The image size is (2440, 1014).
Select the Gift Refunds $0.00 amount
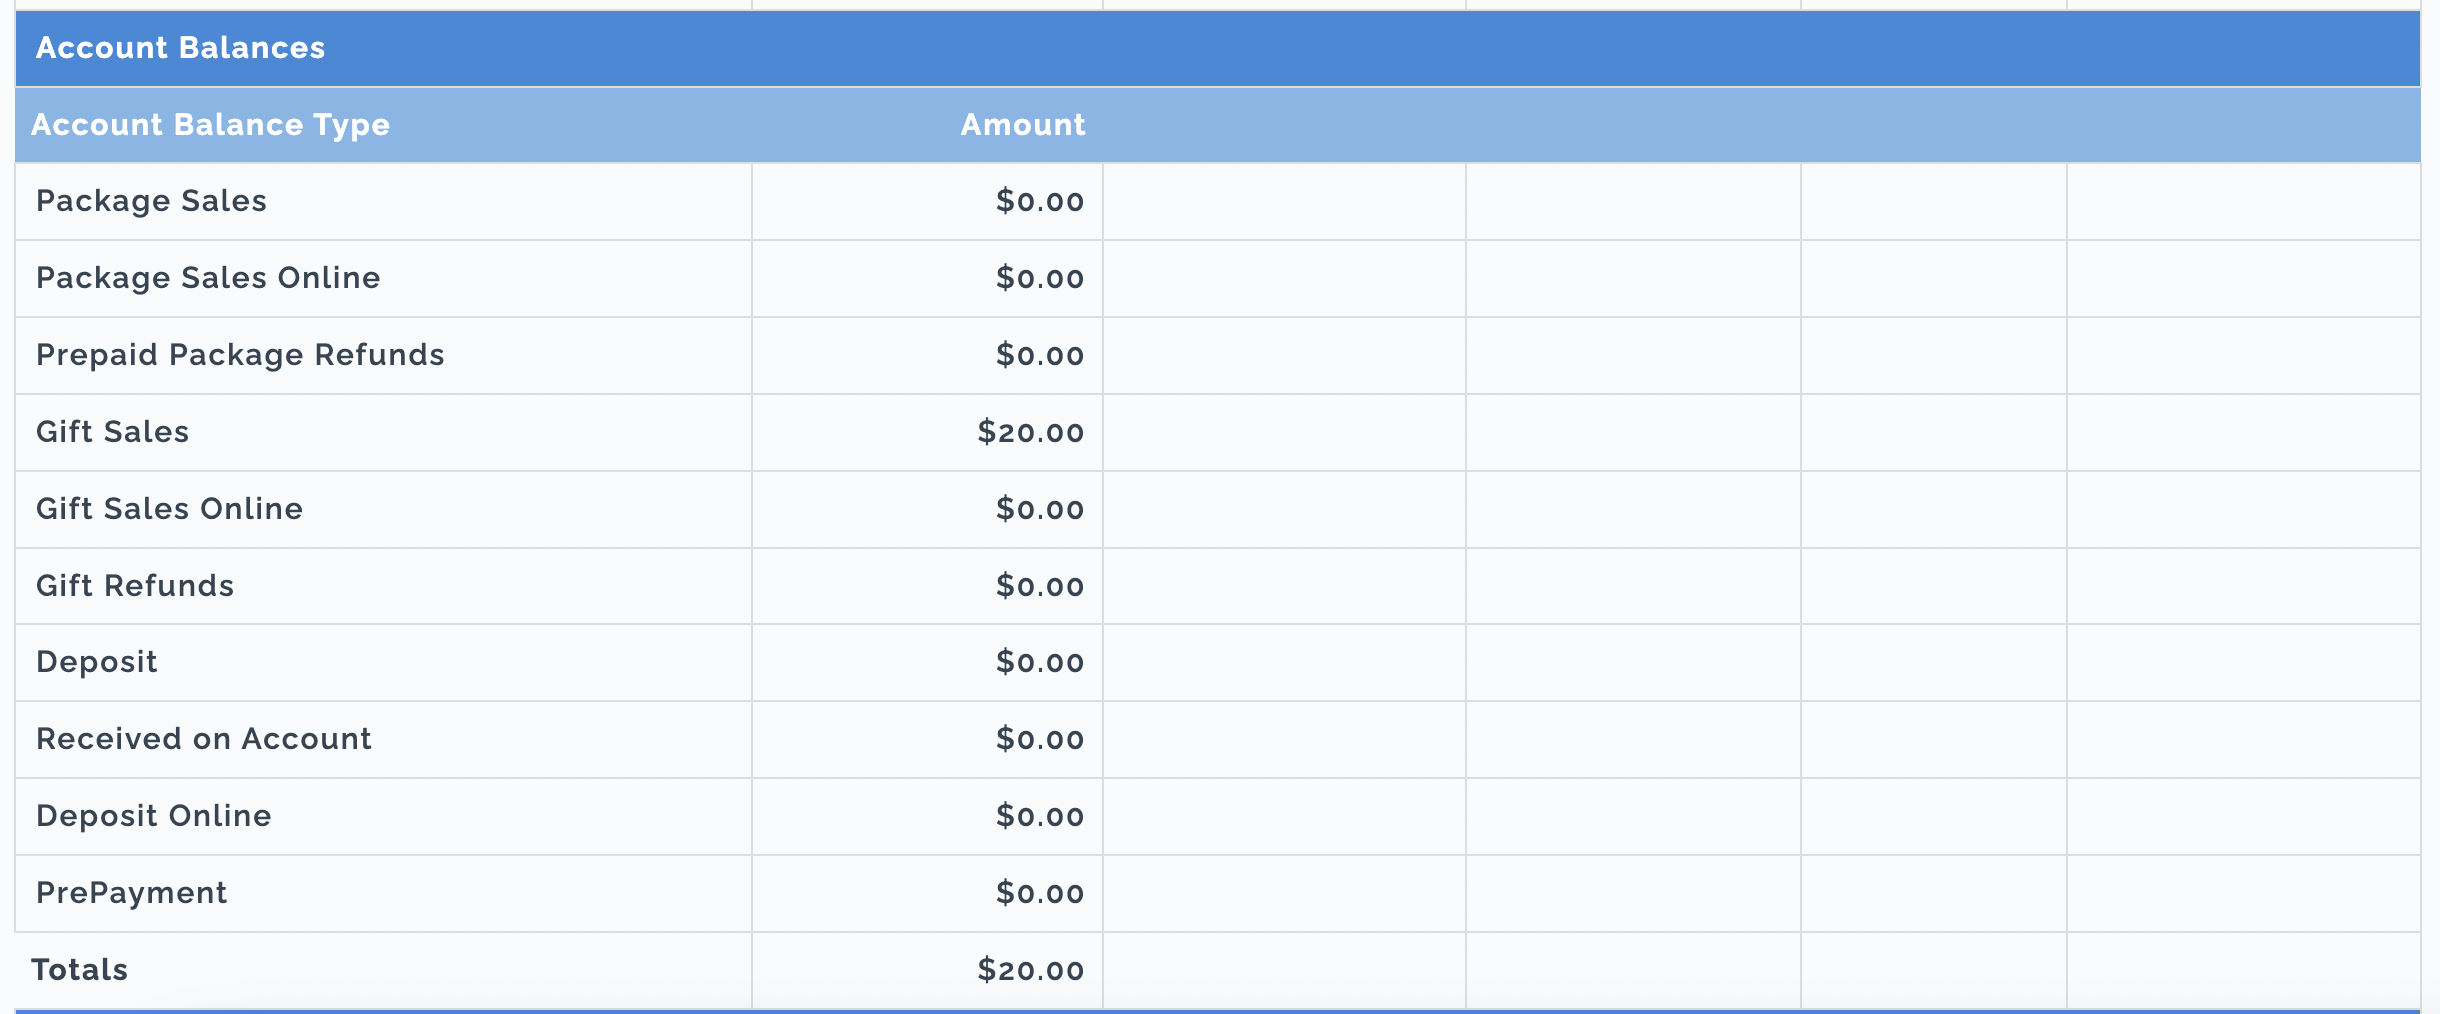1039,586
